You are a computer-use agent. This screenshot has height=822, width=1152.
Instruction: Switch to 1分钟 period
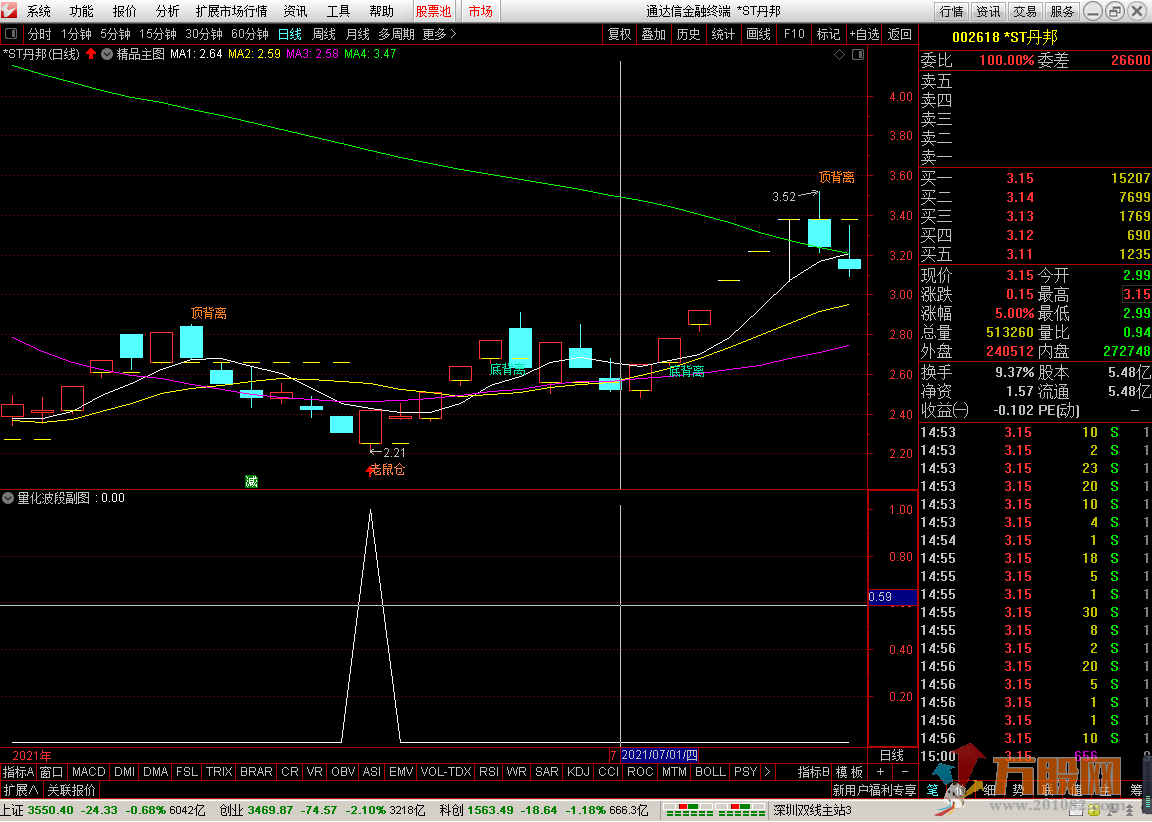pyautogui.click(x=76, y=34)
